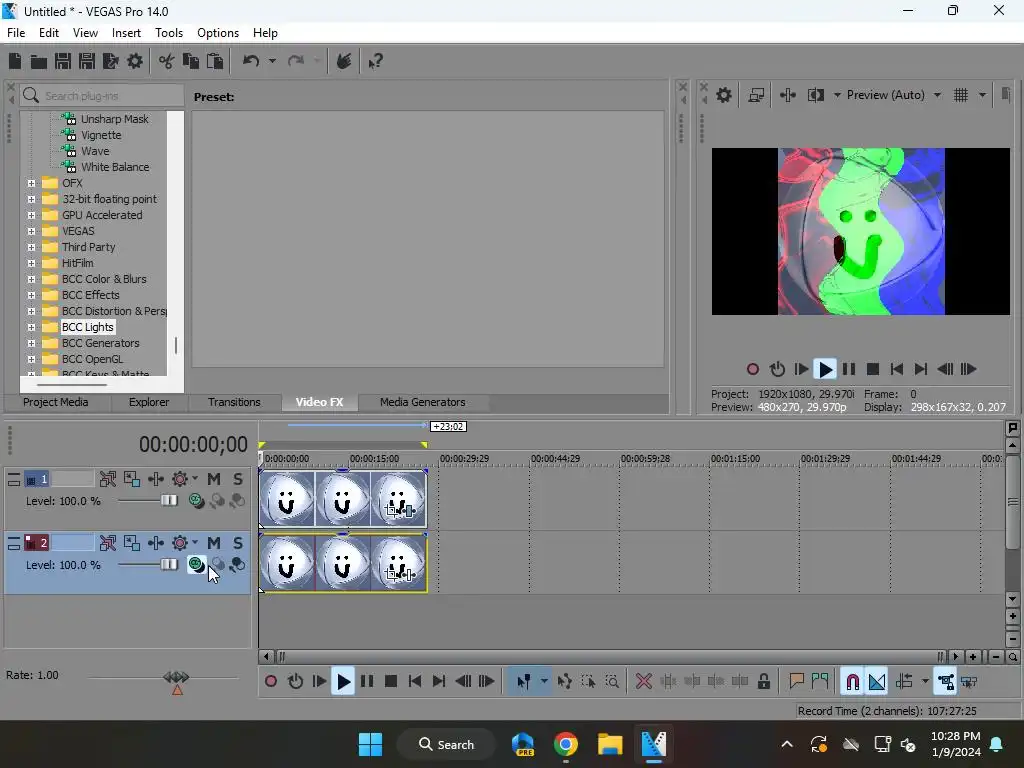Click the Insert Marker icon
Image resolution: width=1024 pixels, height=768 pixels.
[796, 682]
